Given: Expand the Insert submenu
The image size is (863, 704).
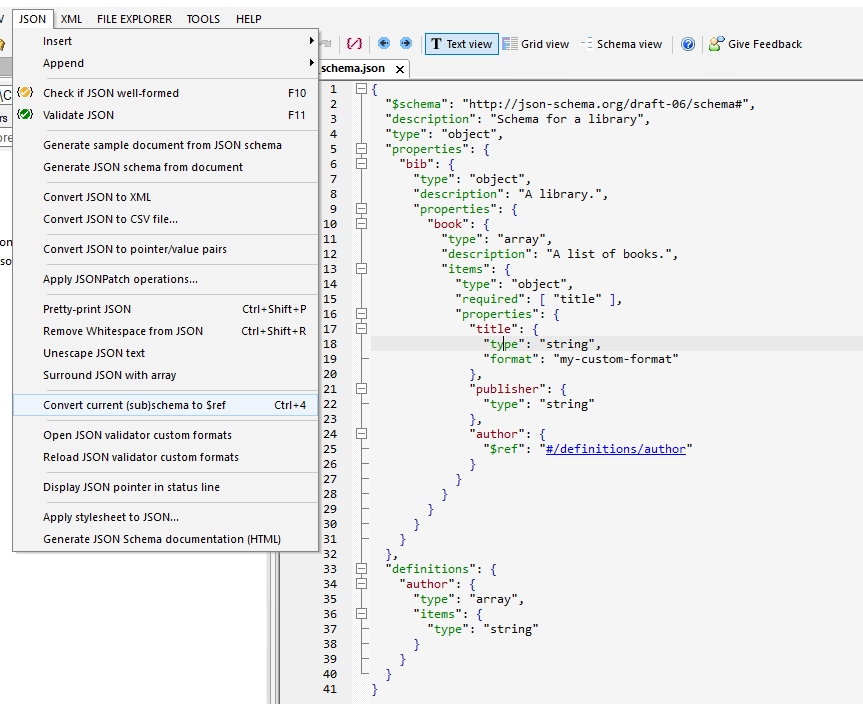Looking at the screenshot, I should [166, 41].
